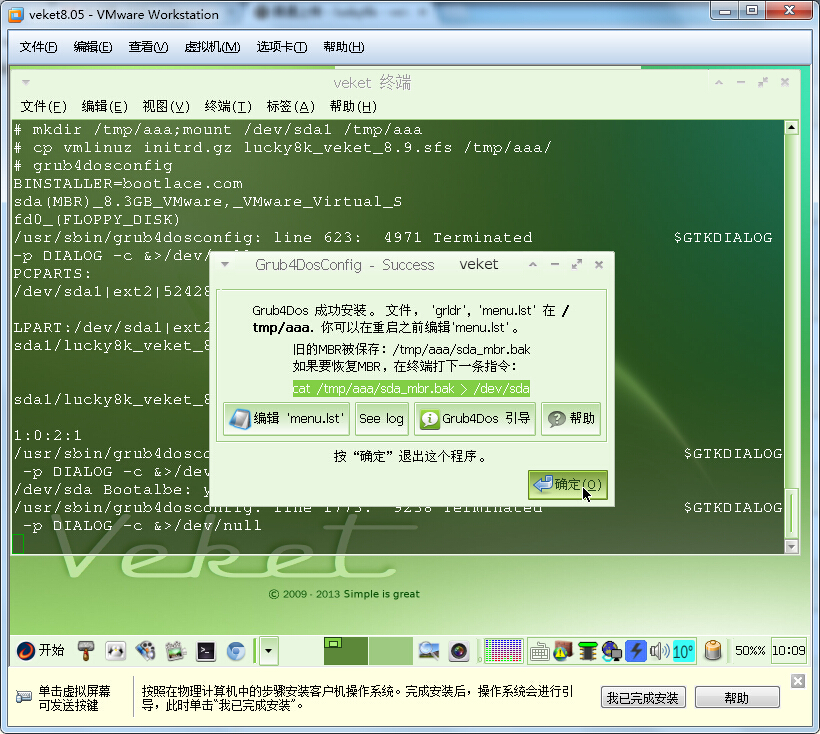This screenshot has width=820, height=734.
Task: Close the VMware install hint bar
Action: click(798, 681)
